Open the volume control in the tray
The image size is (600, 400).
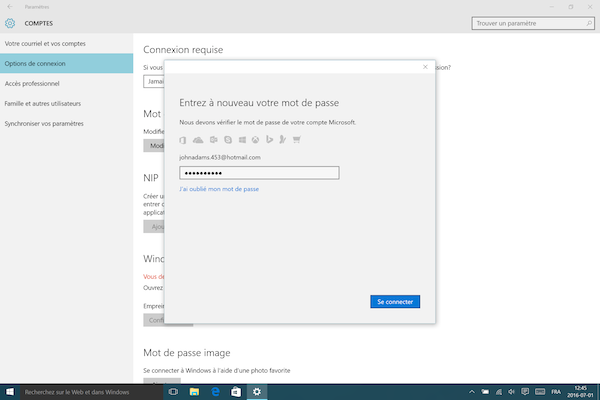512,392
